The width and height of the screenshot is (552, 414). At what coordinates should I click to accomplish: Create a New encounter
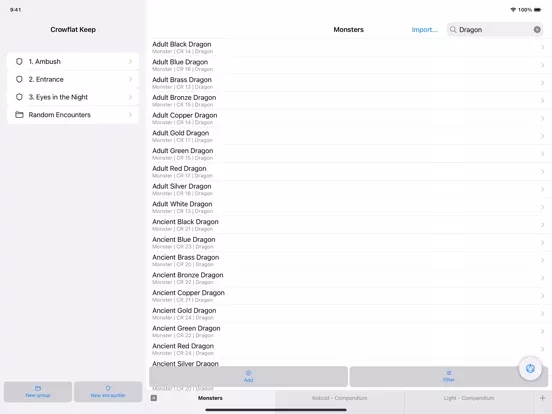(x=108, y=391)
